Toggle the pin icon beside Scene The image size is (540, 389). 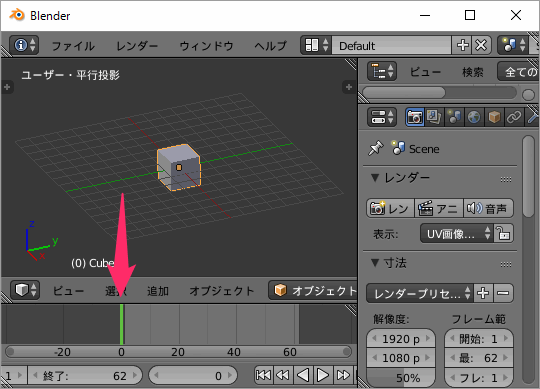[375, 148]
